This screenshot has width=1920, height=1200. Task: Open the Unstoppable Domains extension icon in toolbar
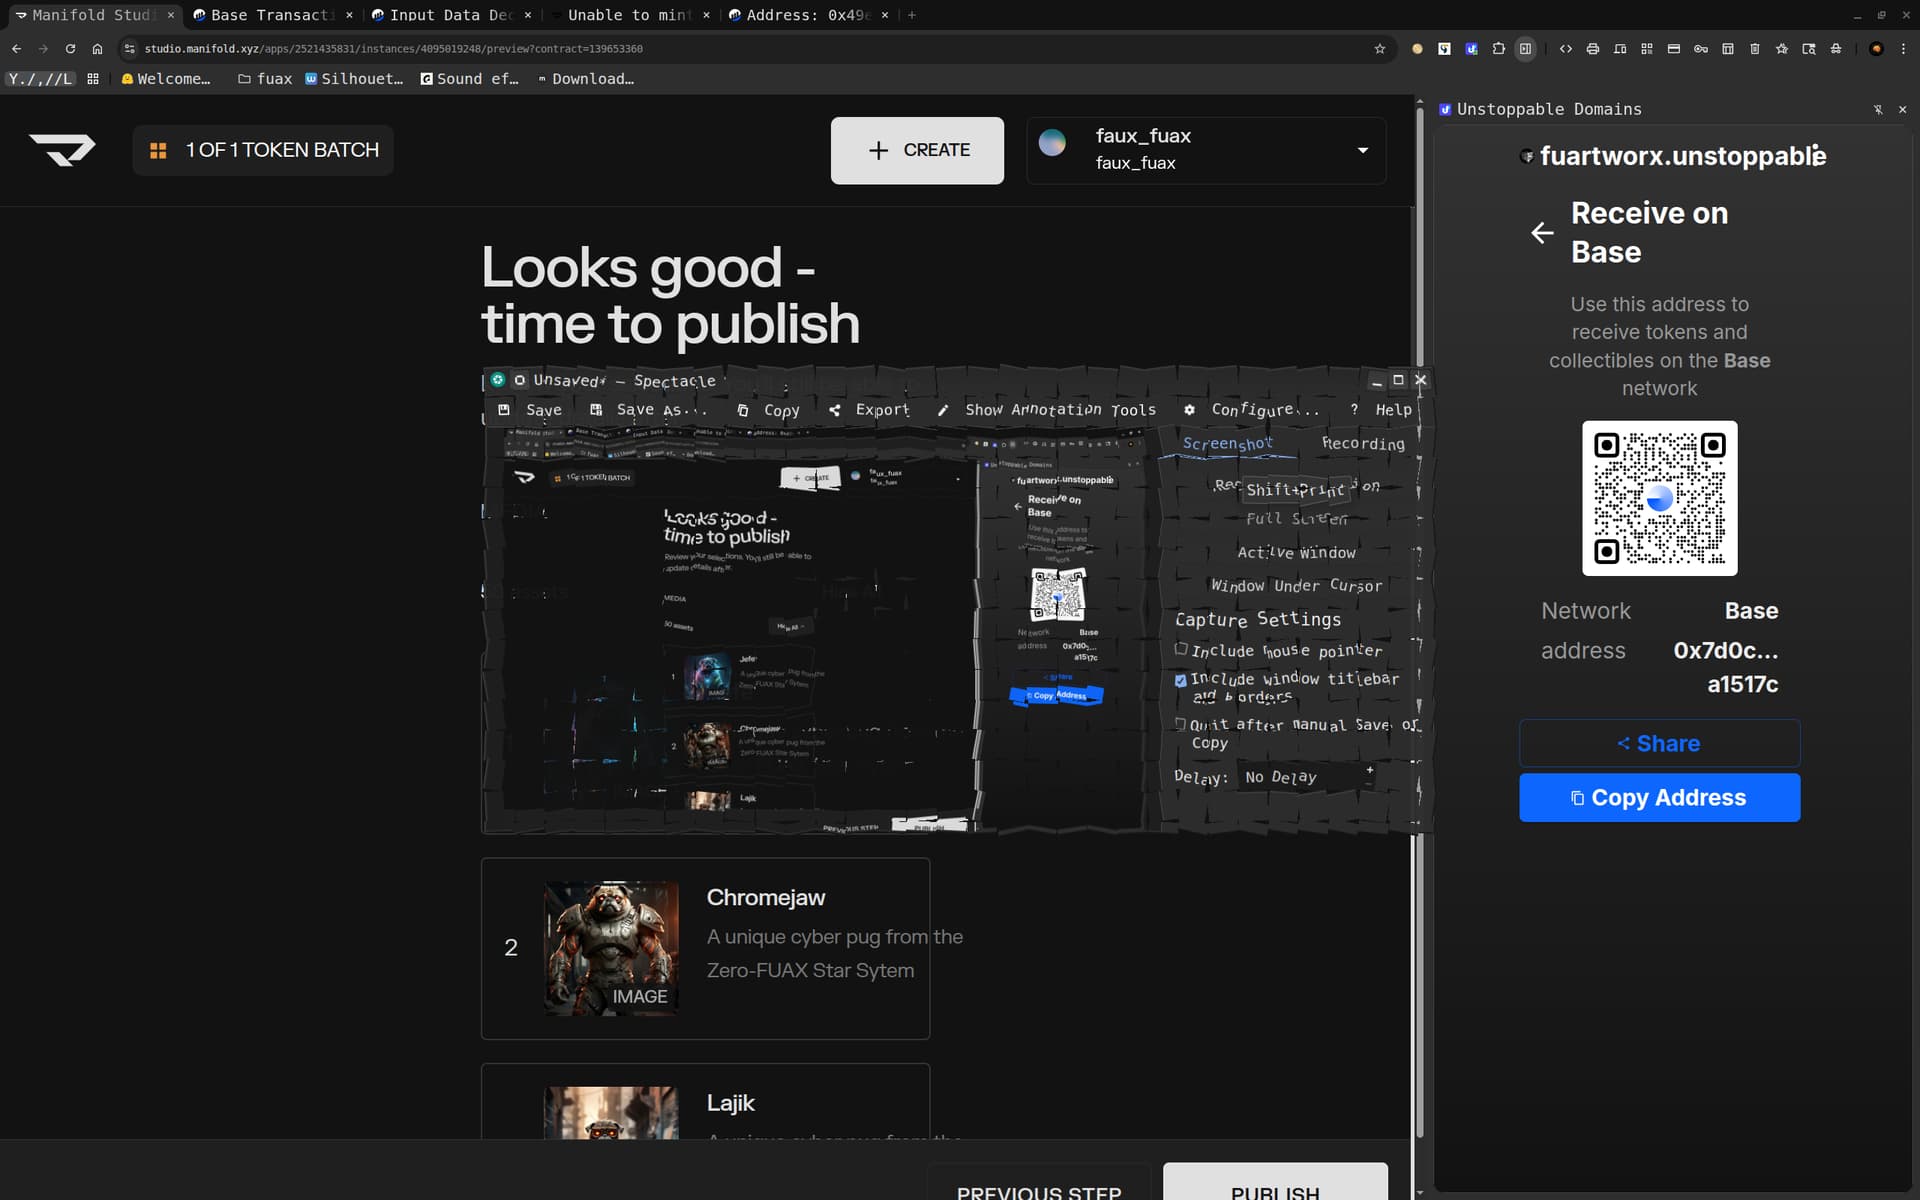(1471, 48)
